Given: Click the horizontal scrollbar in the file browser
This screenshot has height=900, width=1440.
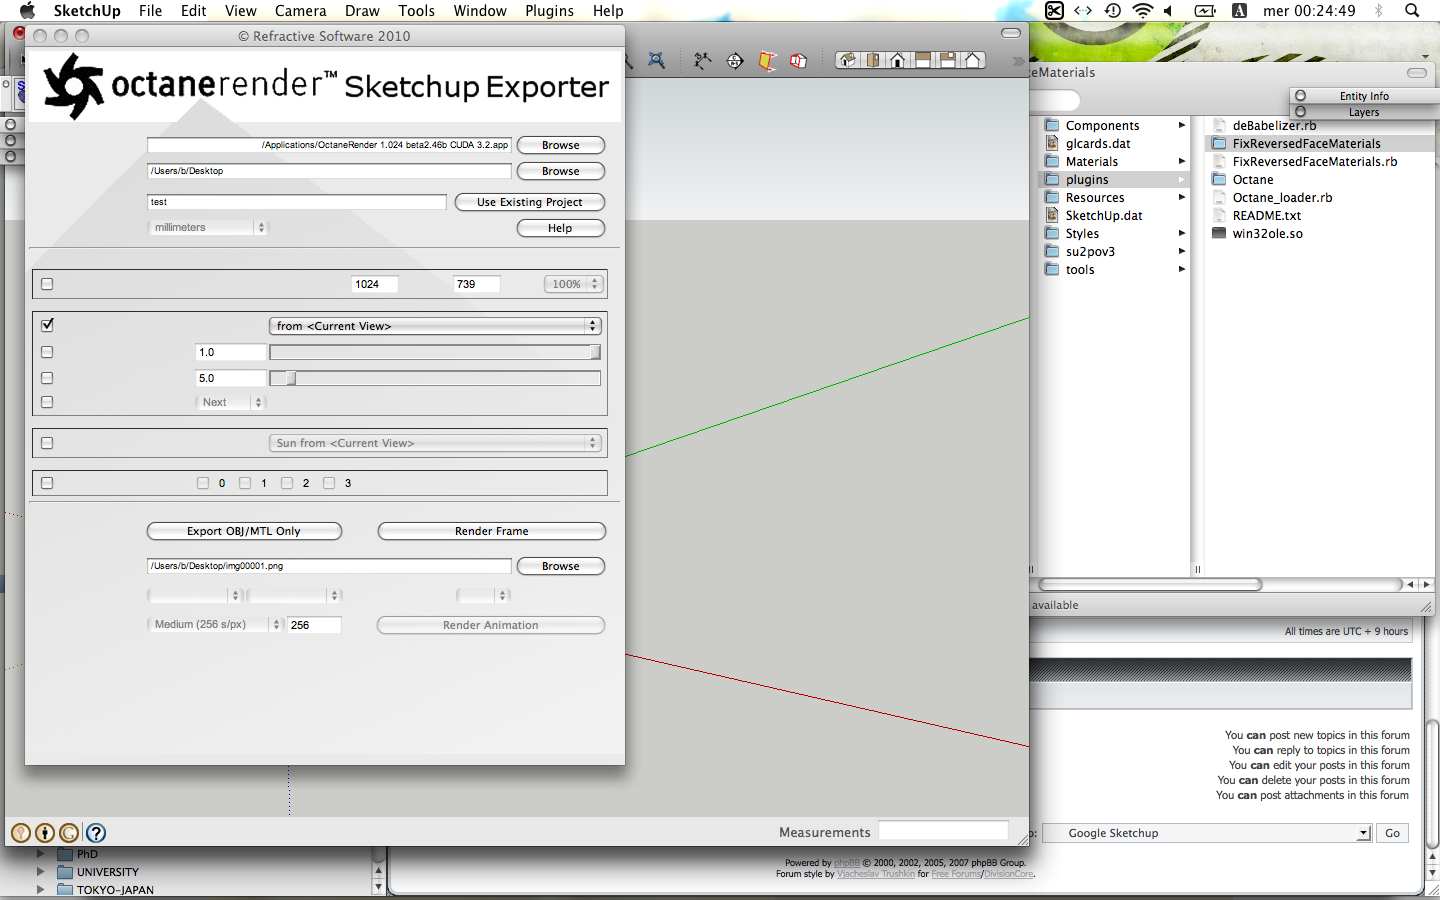Looking at the screenshot, I should click(1150, 585).
